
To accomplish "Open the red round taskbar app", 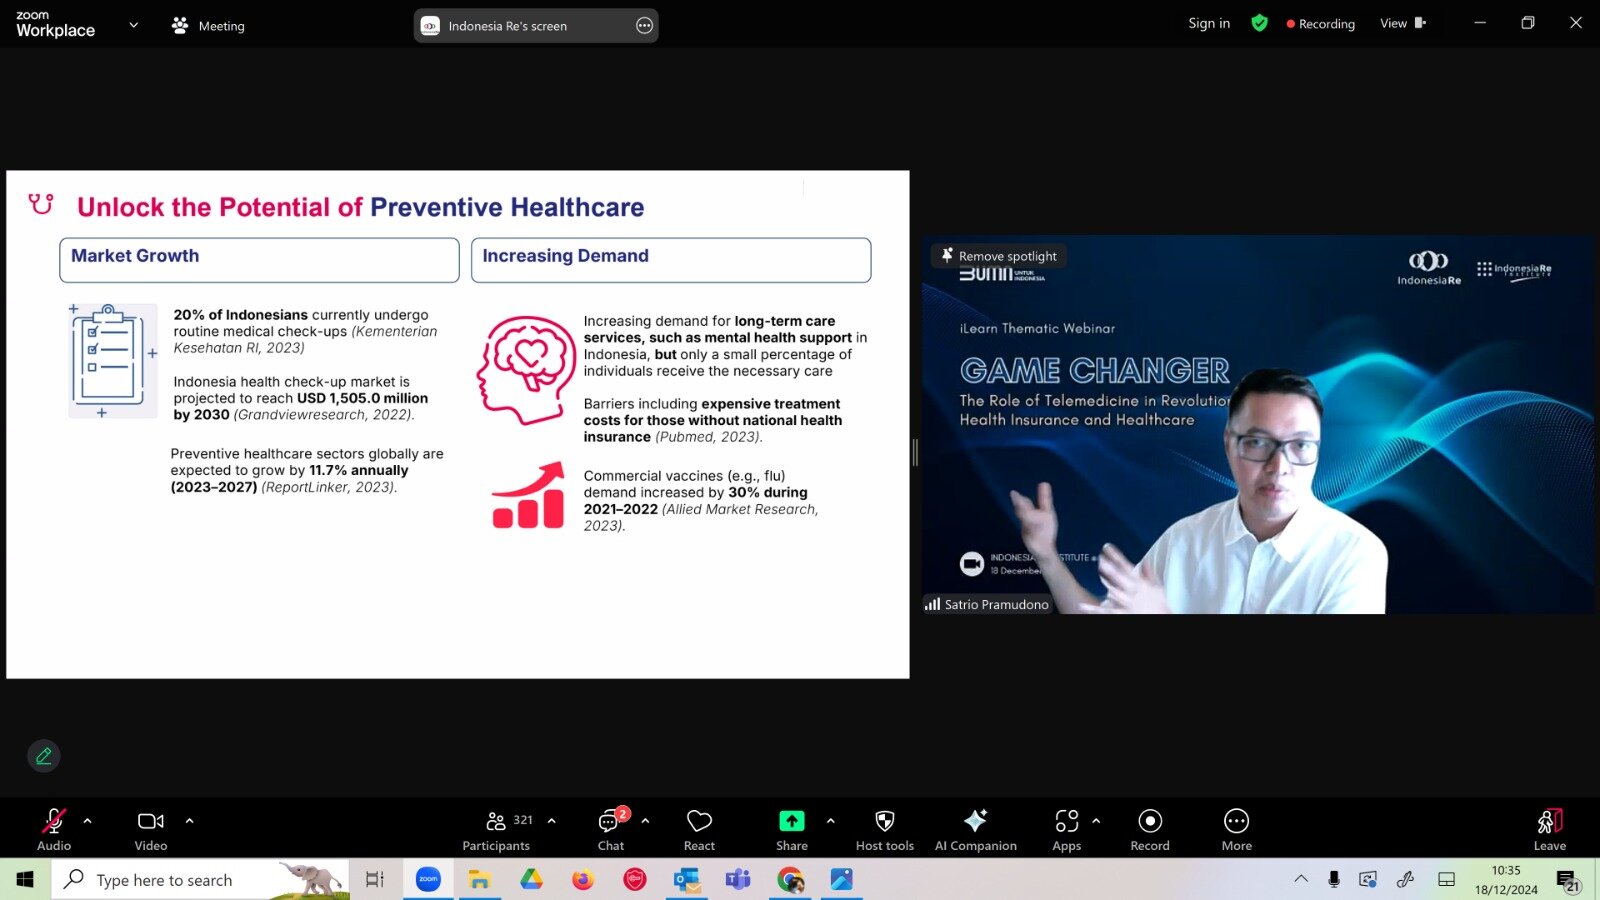I will [x=634, y=879].
